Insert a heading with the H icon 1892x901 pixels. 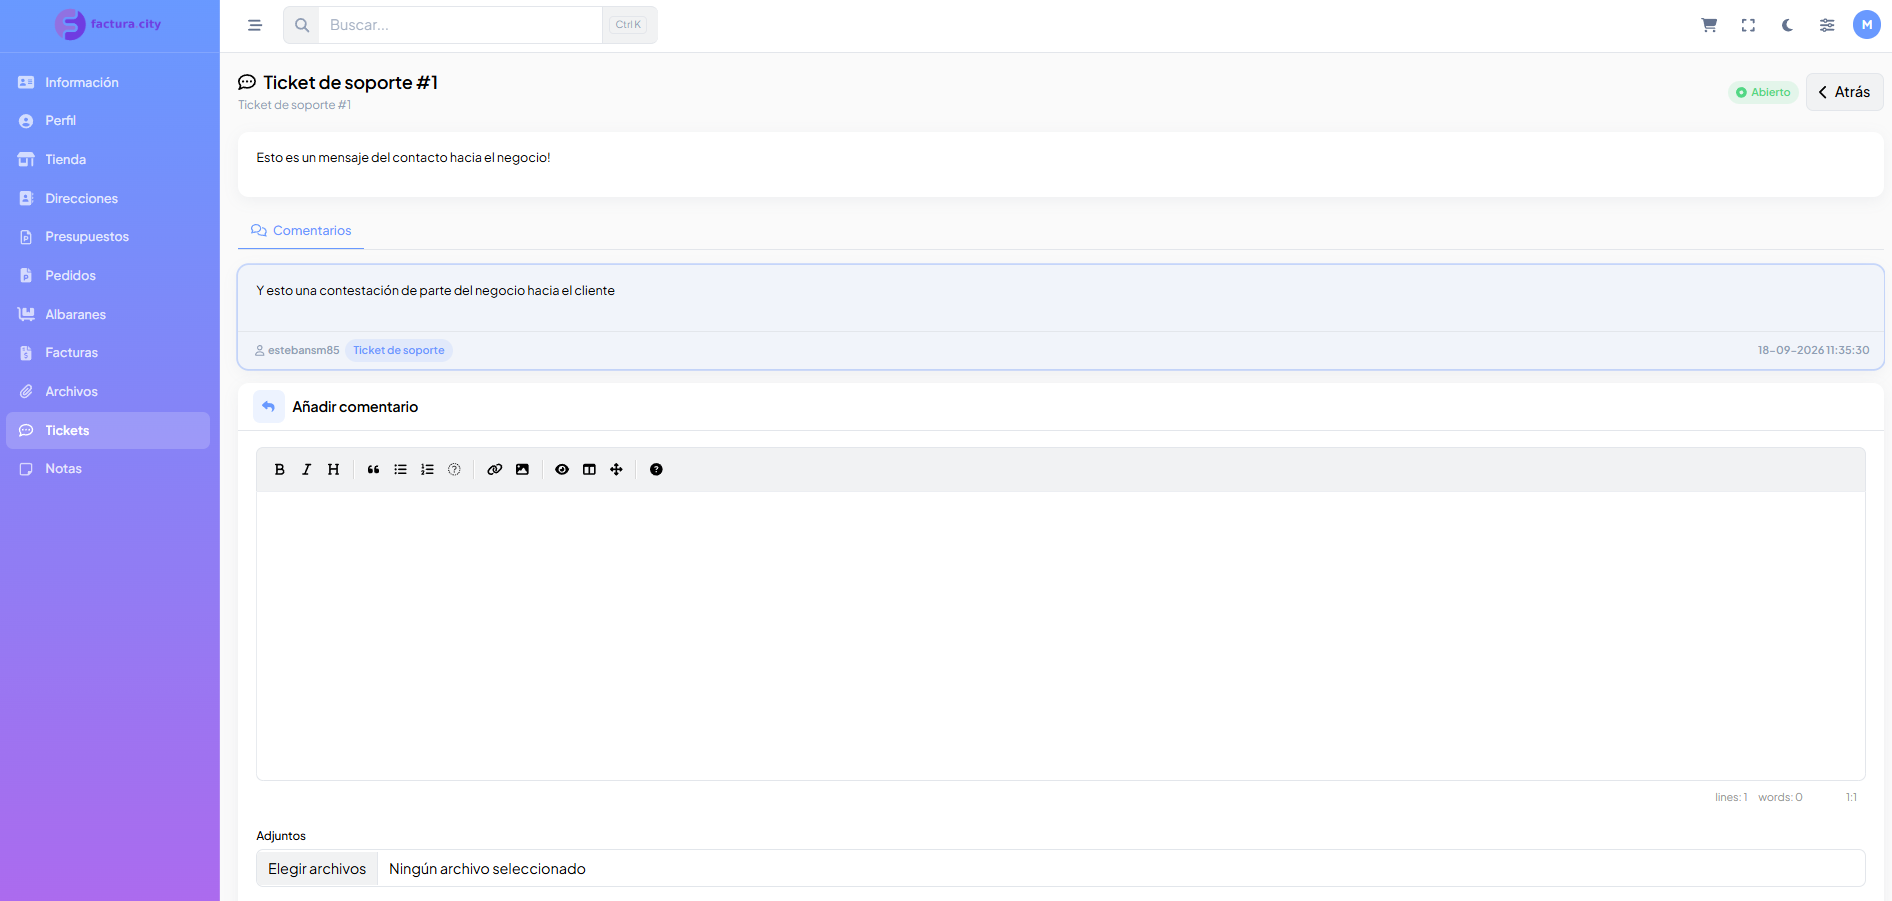[x=334, y=469]
